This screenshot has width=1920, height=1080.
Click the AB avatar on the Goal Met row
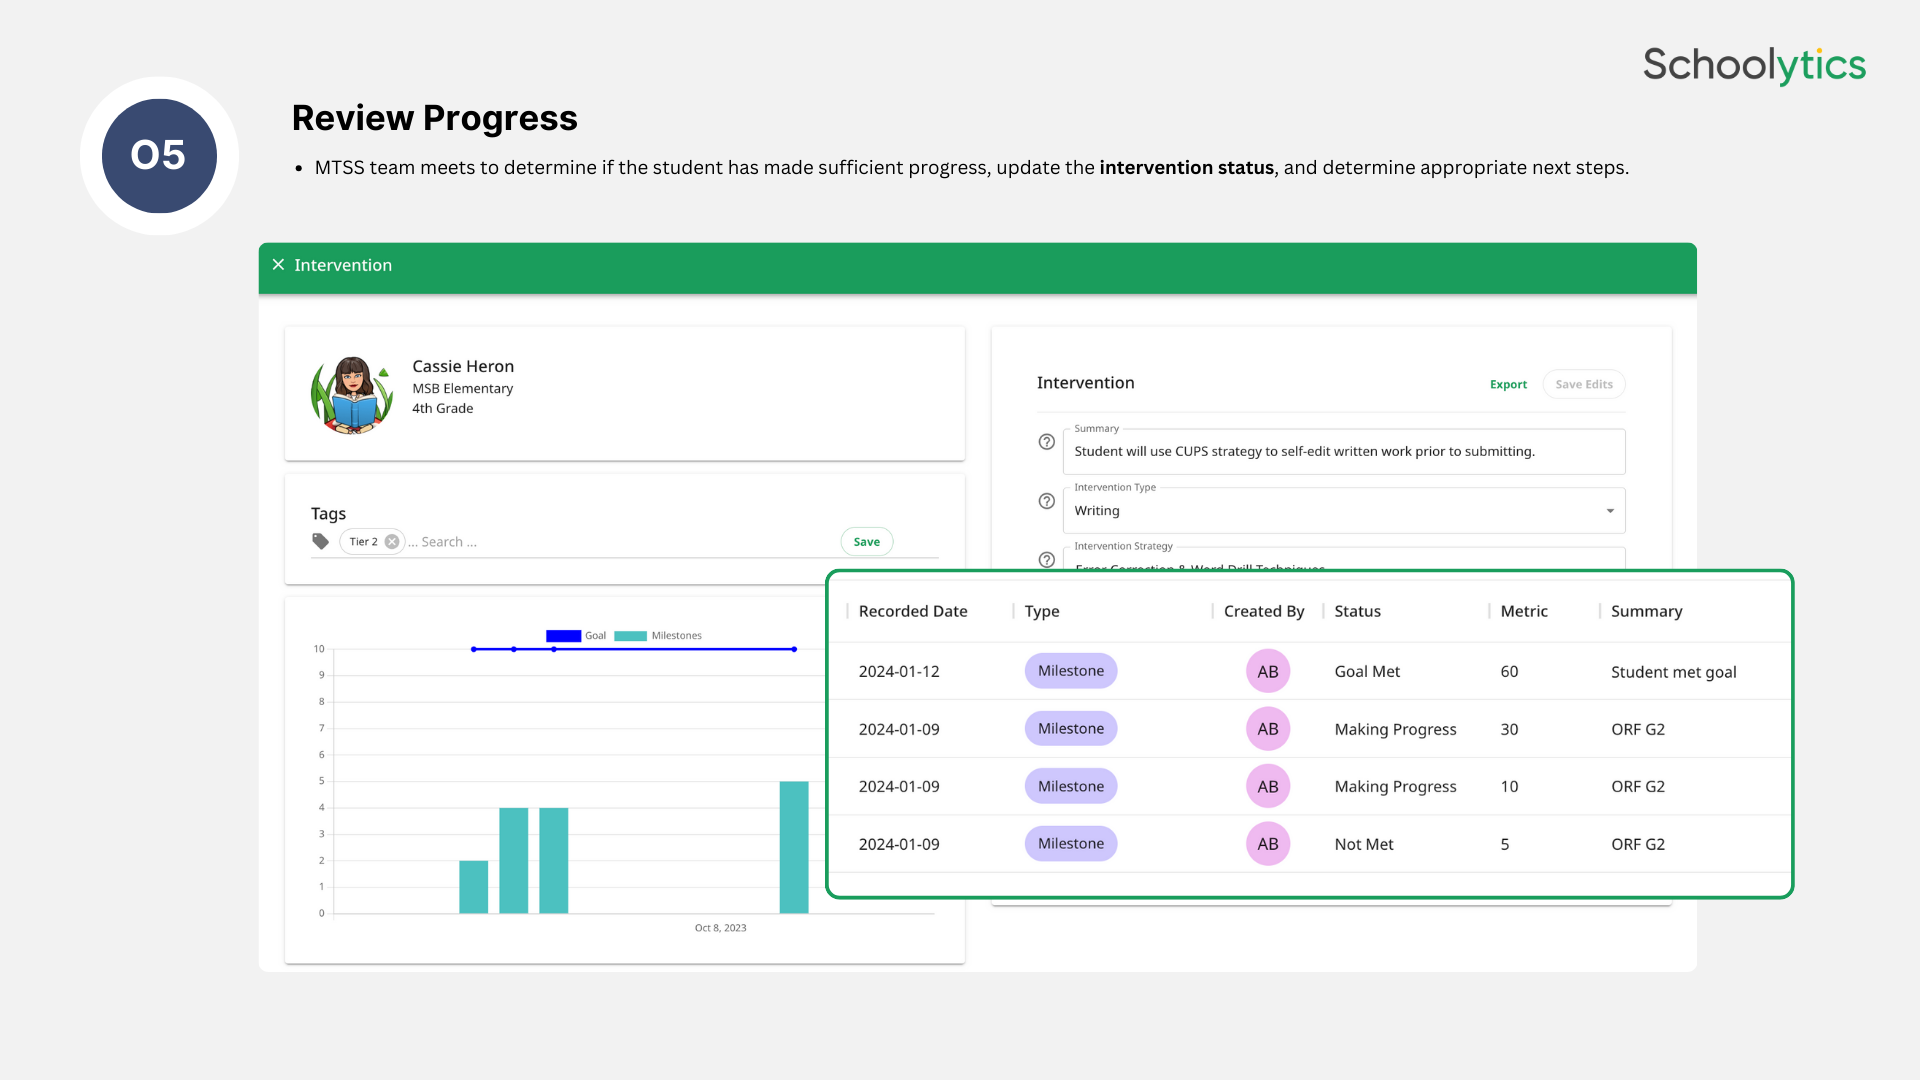click(1267, 671)
